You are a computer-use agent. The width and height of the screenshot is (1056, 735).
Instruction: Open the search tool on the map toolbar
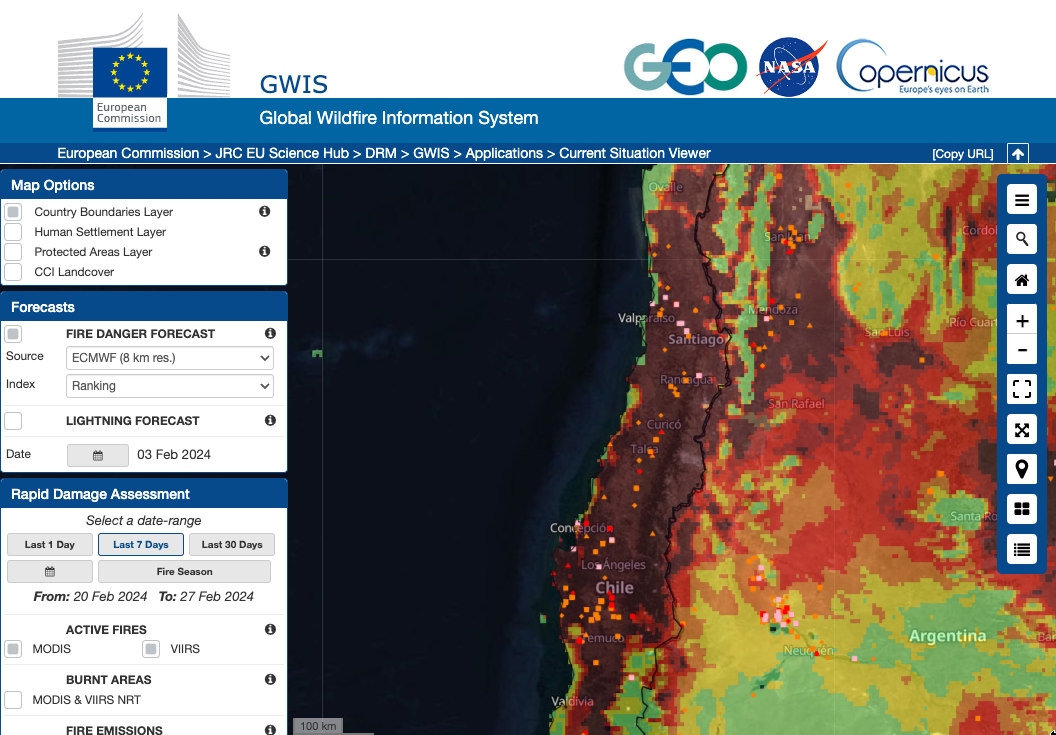1021,239
